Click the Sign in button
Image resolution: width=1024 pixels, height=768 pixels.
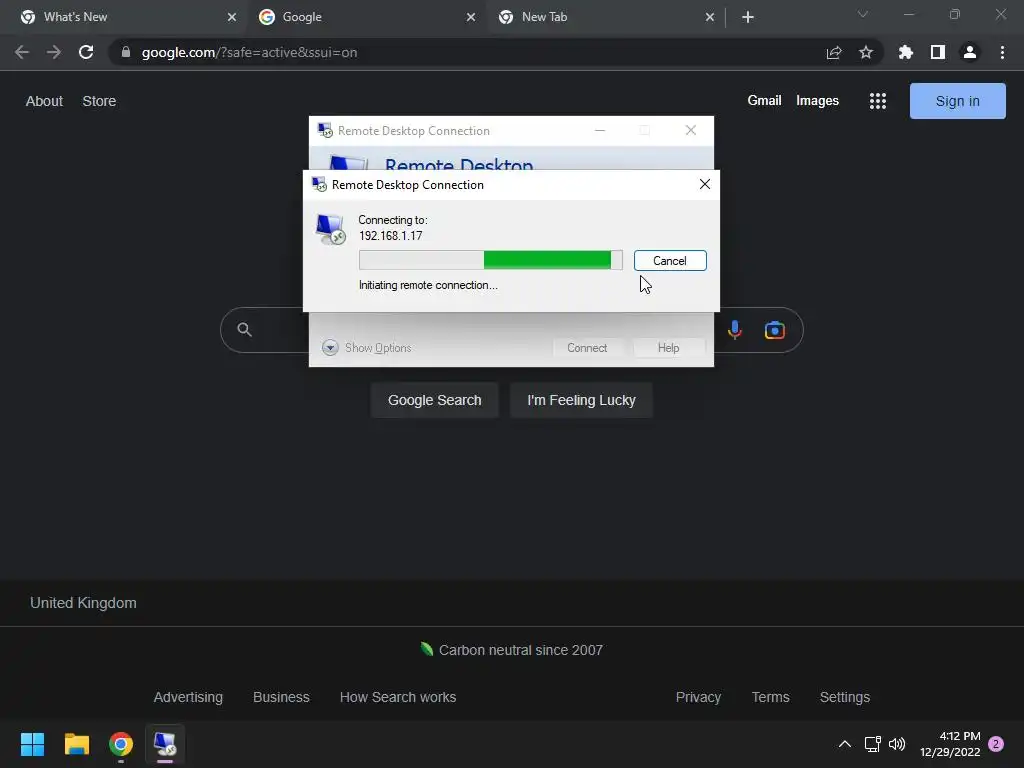[957, 101]
